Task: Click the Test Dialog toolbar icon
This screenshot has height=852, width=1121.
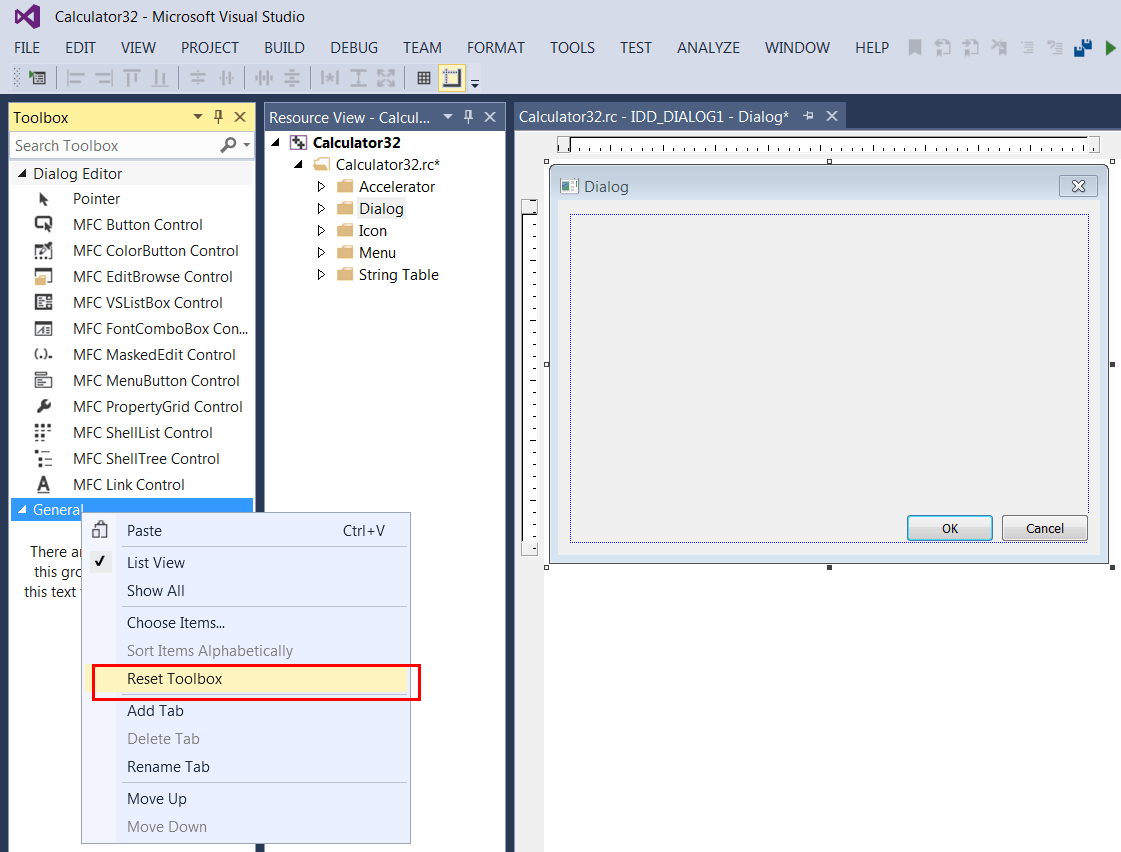Action: pos(37,78)
